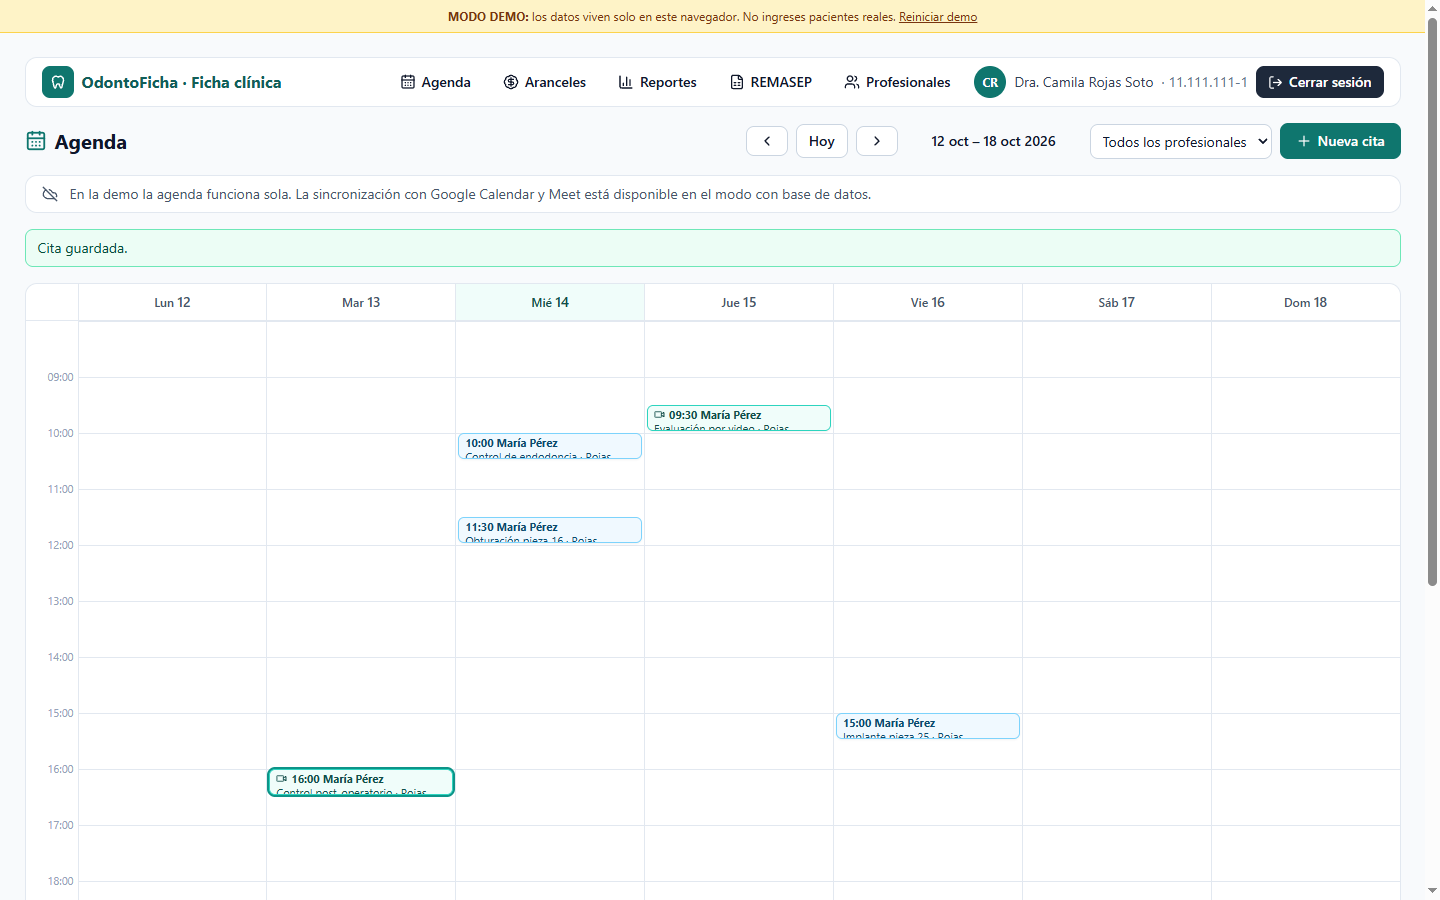Click video icon on 16:00 María Pérez appointment
This screenshot has height=900, width=1440.
282,778
